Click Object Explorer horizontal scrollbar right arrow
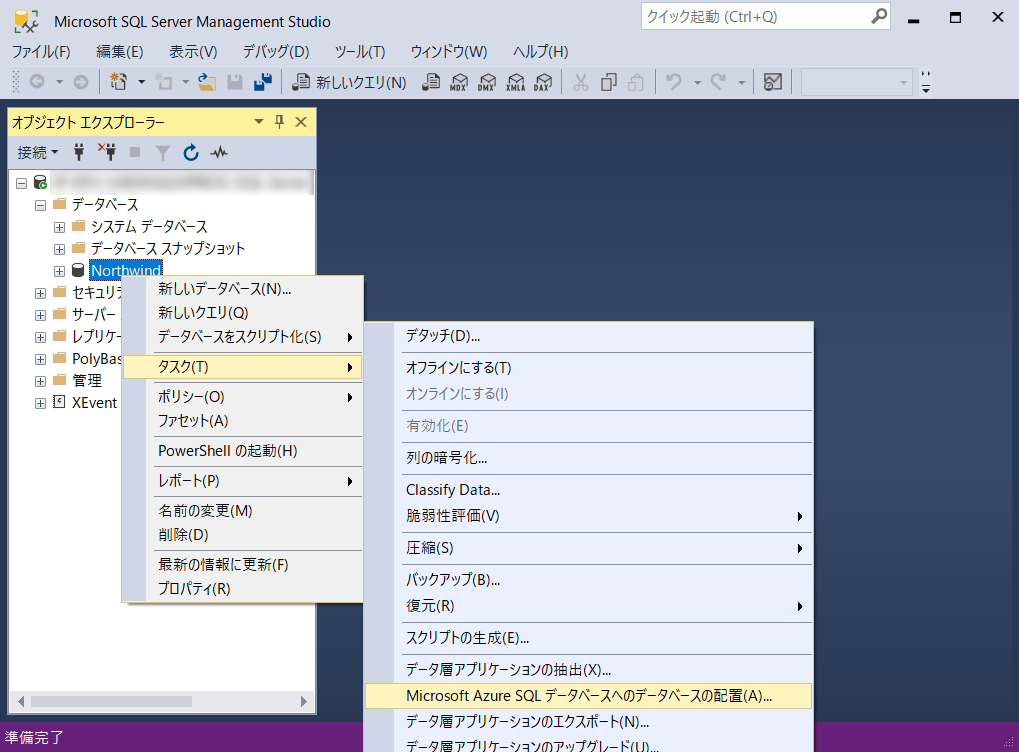Viewport: 1019px width, 752px height. click(x=303, y=701)
